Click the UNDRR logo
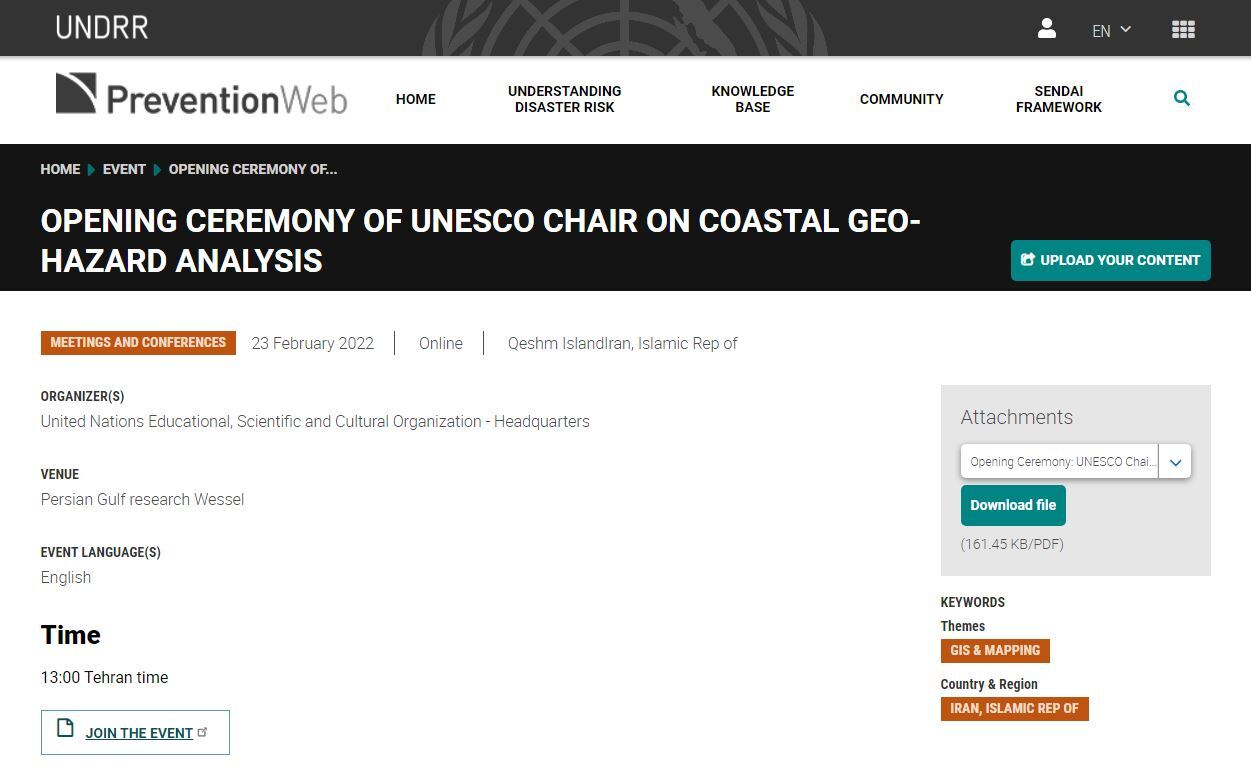 point(101,27)
